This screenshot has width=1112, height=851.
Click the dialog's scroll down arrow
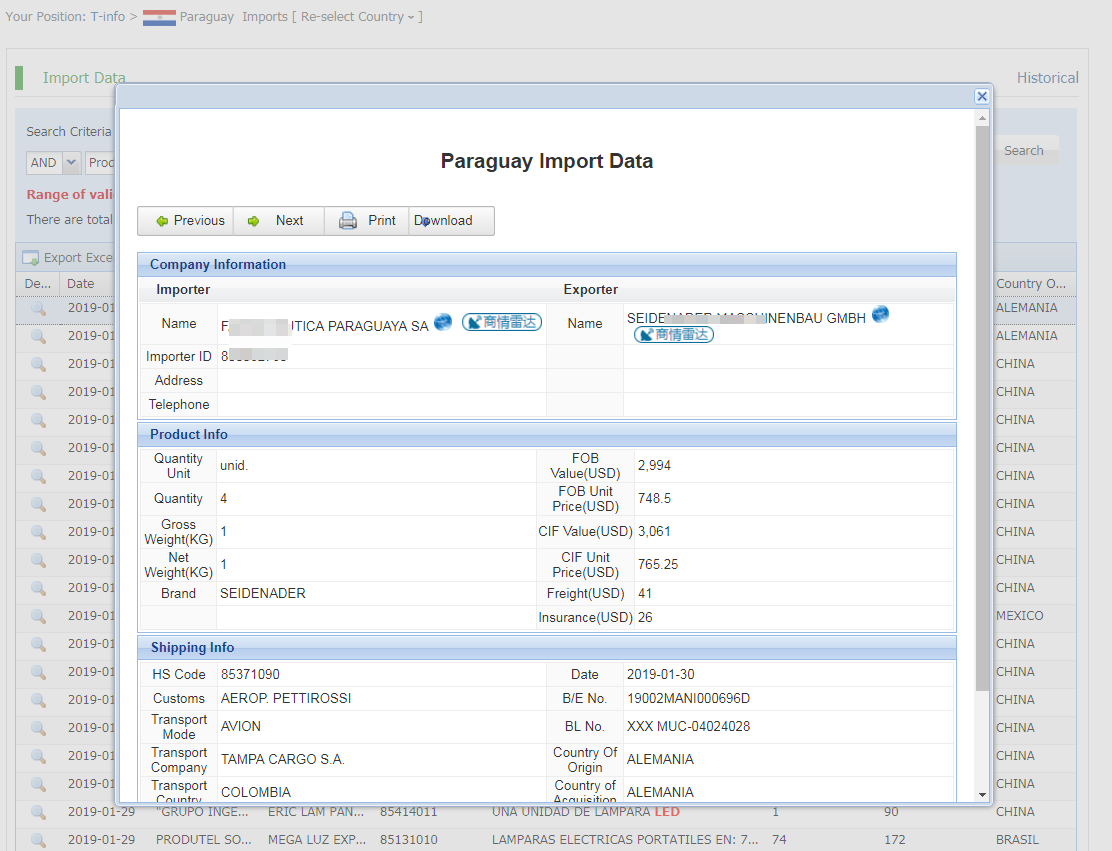tap(982, 794)
